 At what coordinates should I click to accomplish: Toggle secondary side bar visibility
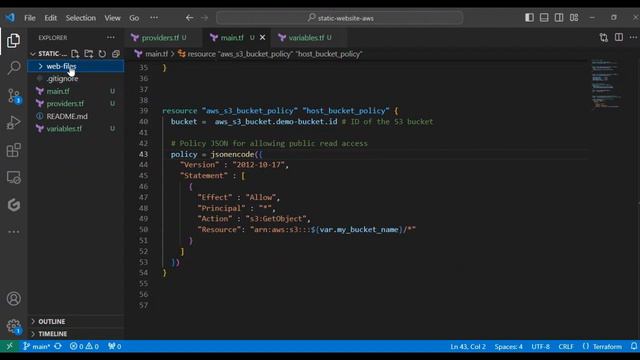[559, 18]
